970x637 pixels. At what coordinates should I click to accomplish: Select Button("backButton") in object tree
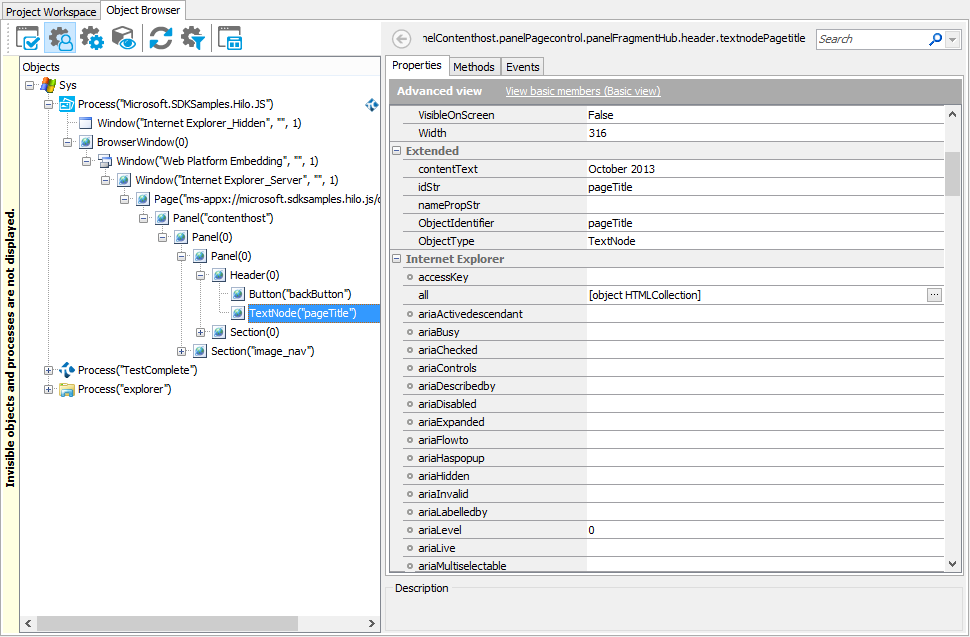click(299, 294)
